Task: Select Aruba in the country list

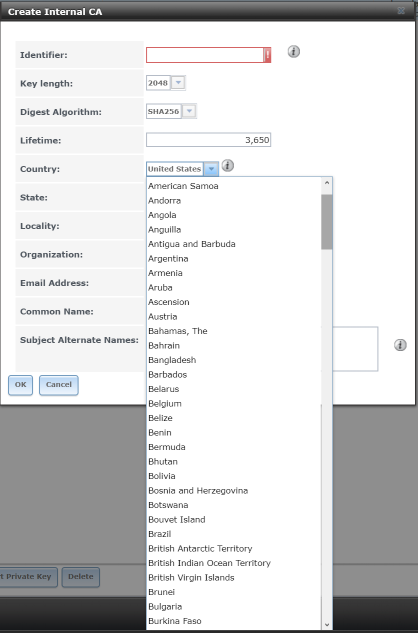Action: click(234, 288)
